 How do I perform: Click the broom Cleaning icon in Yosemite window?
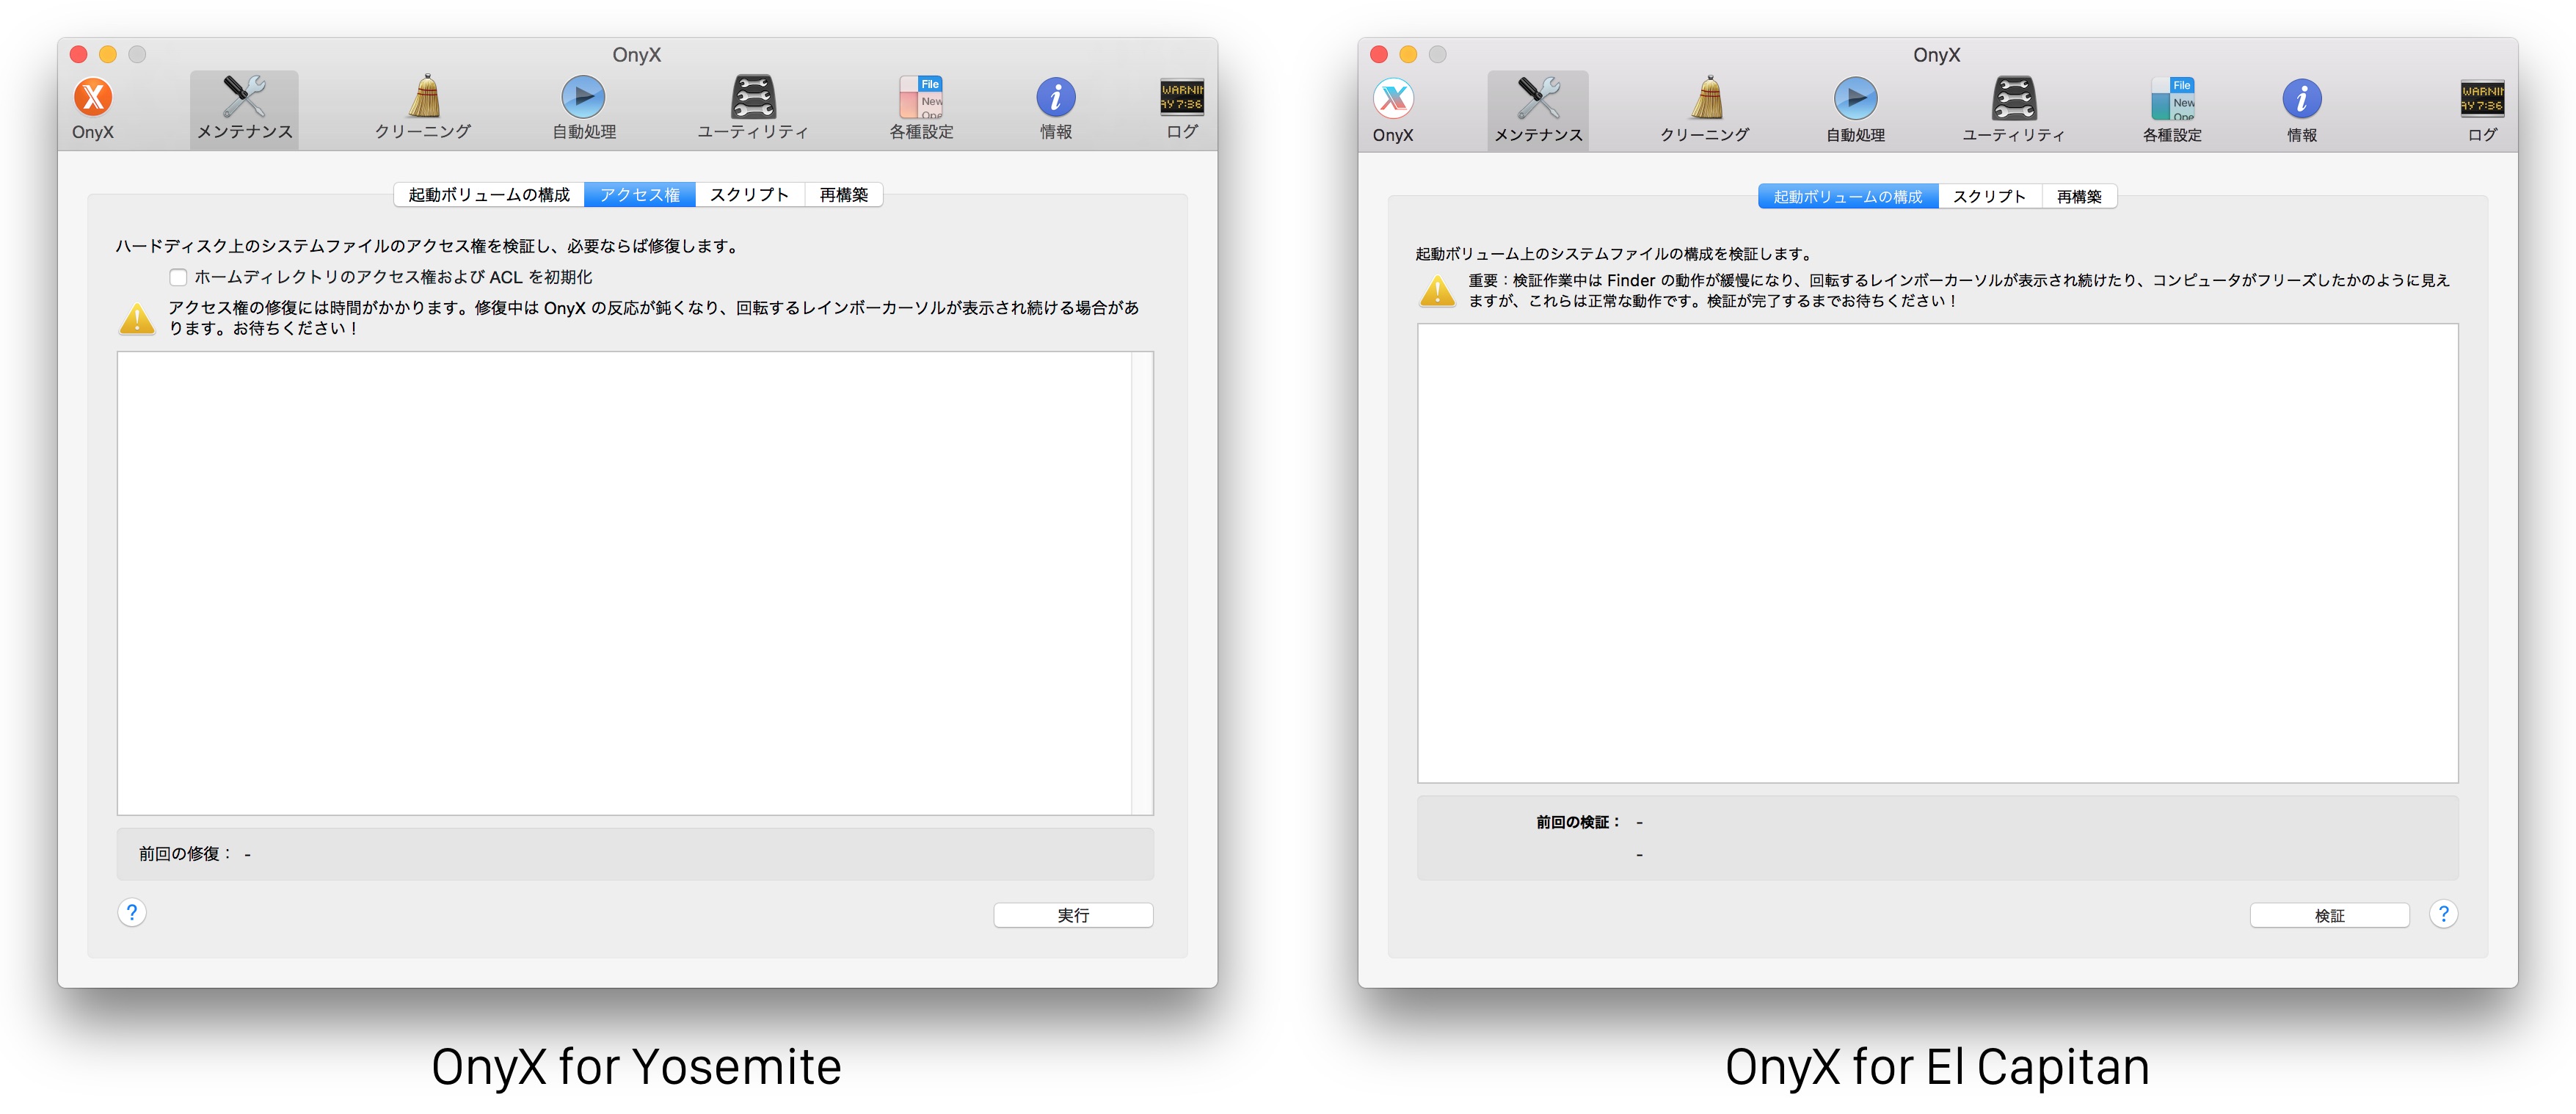pyautogui.click(x=425, y=98)
